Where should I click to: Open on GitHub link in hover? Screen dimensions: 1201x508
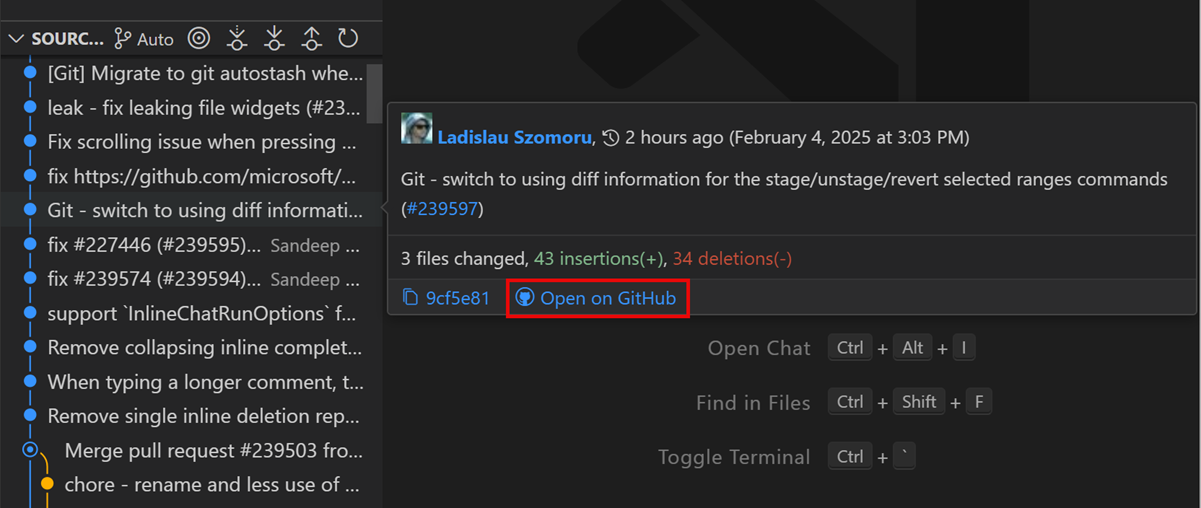[x=597, y=298]
